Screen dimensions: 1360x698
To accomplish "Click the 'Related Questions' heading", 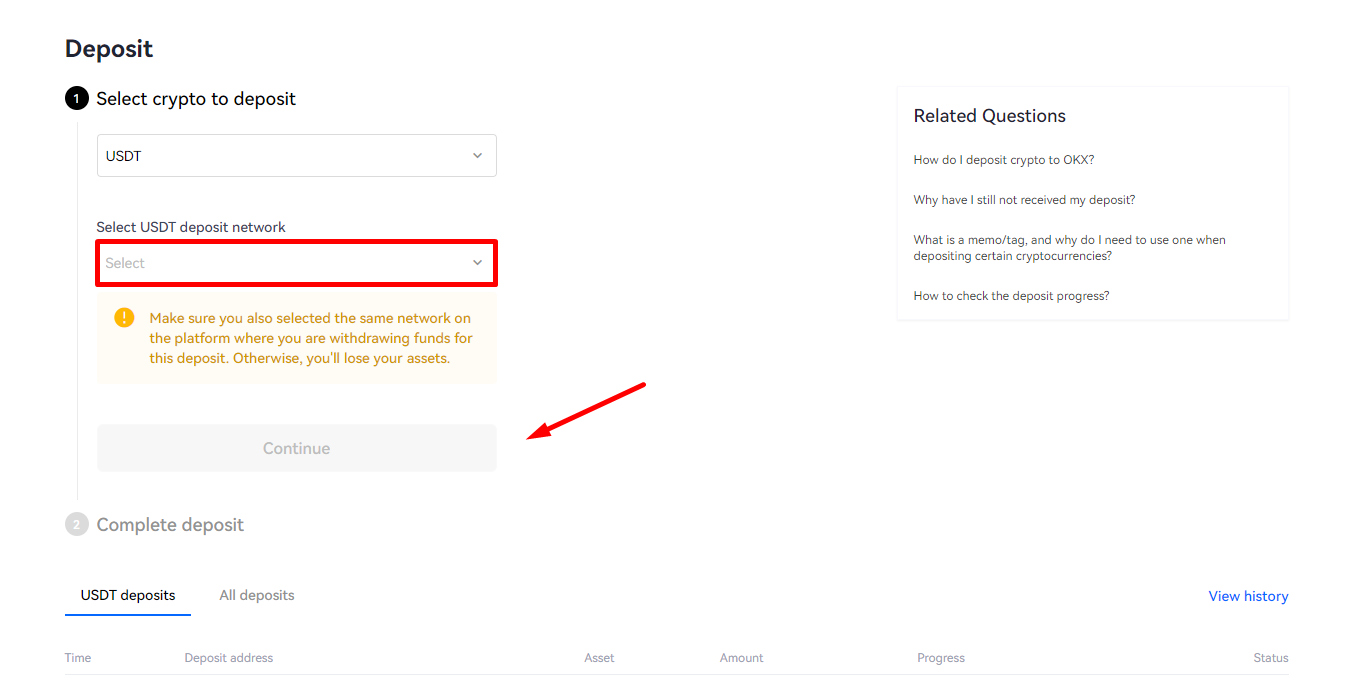I will point(989,116).
